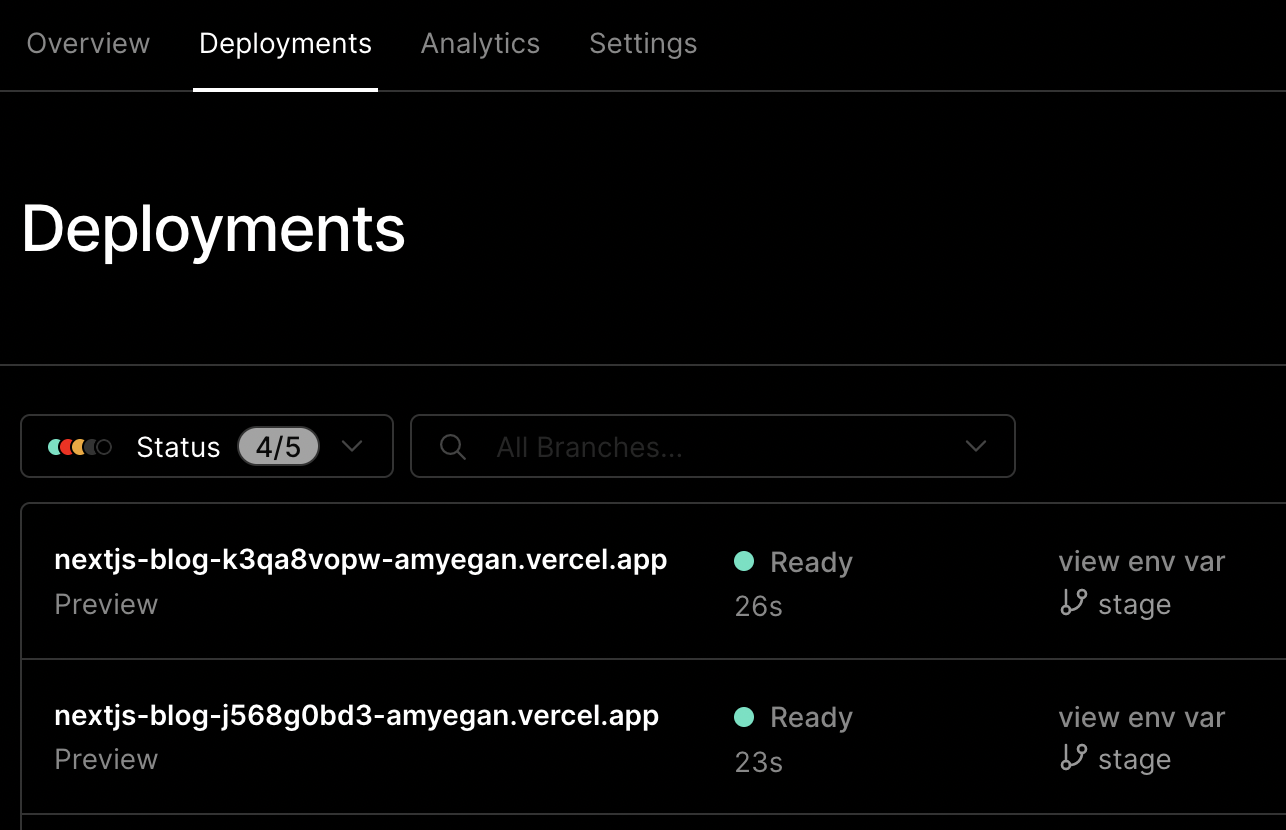Screen dimensions: 1286x830
Task: Click the green Ready dot on second deployment
Action: pos(744,717)
